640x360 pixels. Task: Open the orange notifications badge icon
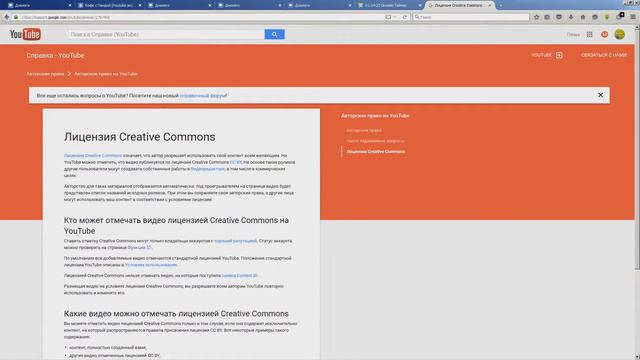point(604,34)
